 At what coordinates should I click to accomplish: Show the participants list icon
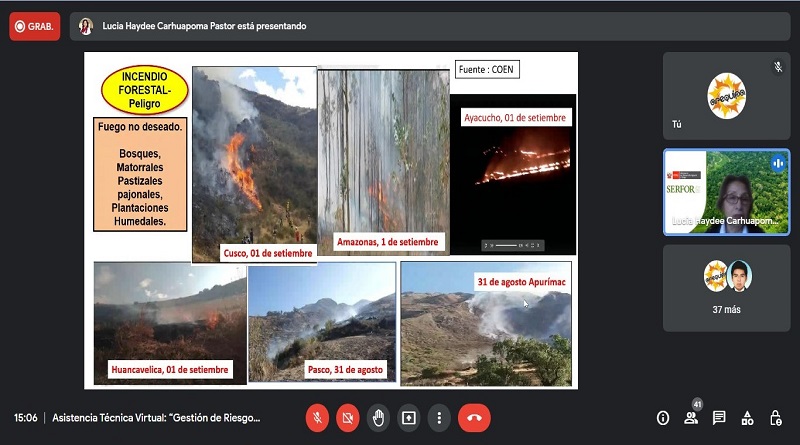[x=691, y=418]
